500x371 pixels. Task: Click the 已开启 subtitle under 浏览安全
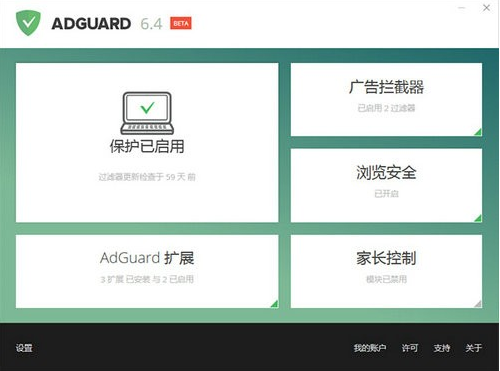(x=386, y=194)
